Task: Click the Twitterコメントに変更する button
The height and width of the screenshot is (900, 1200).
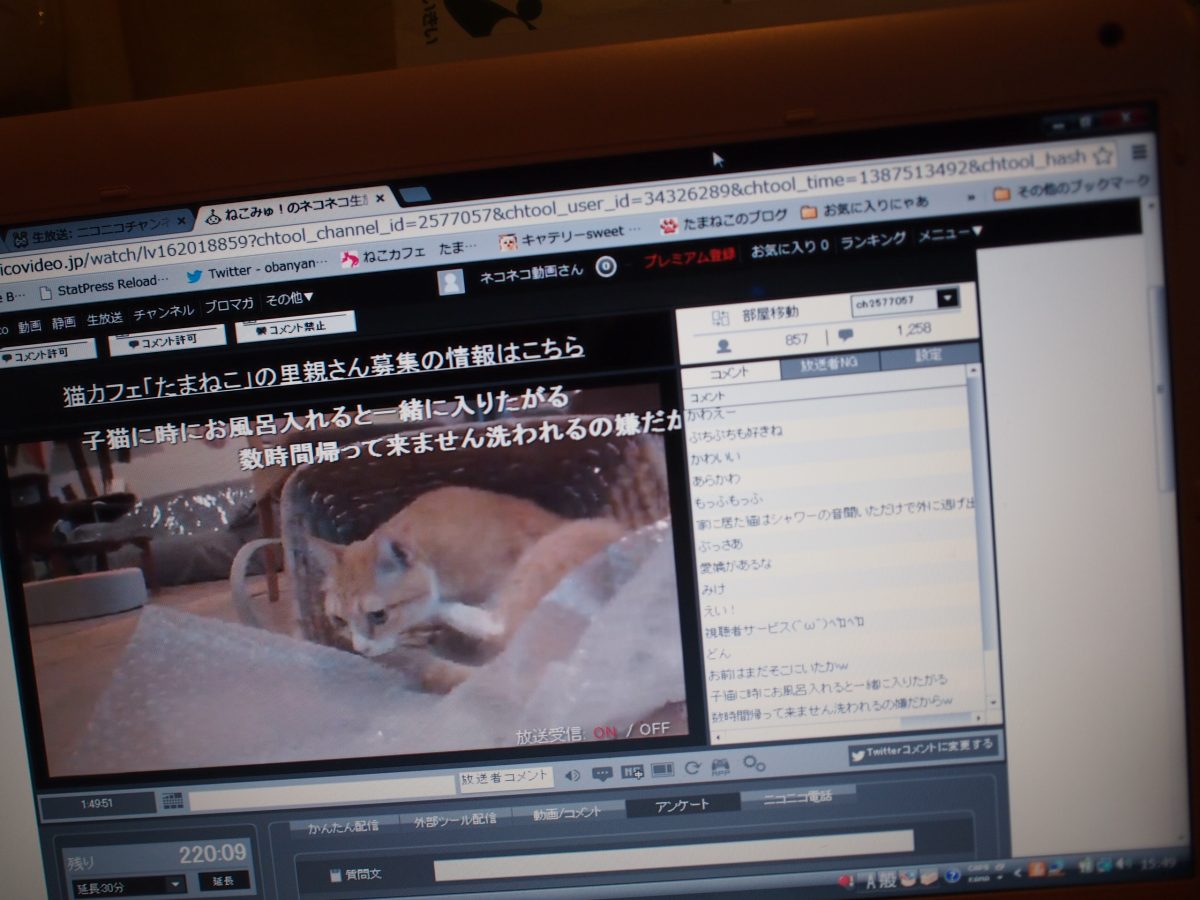Action: coord(923,748)
